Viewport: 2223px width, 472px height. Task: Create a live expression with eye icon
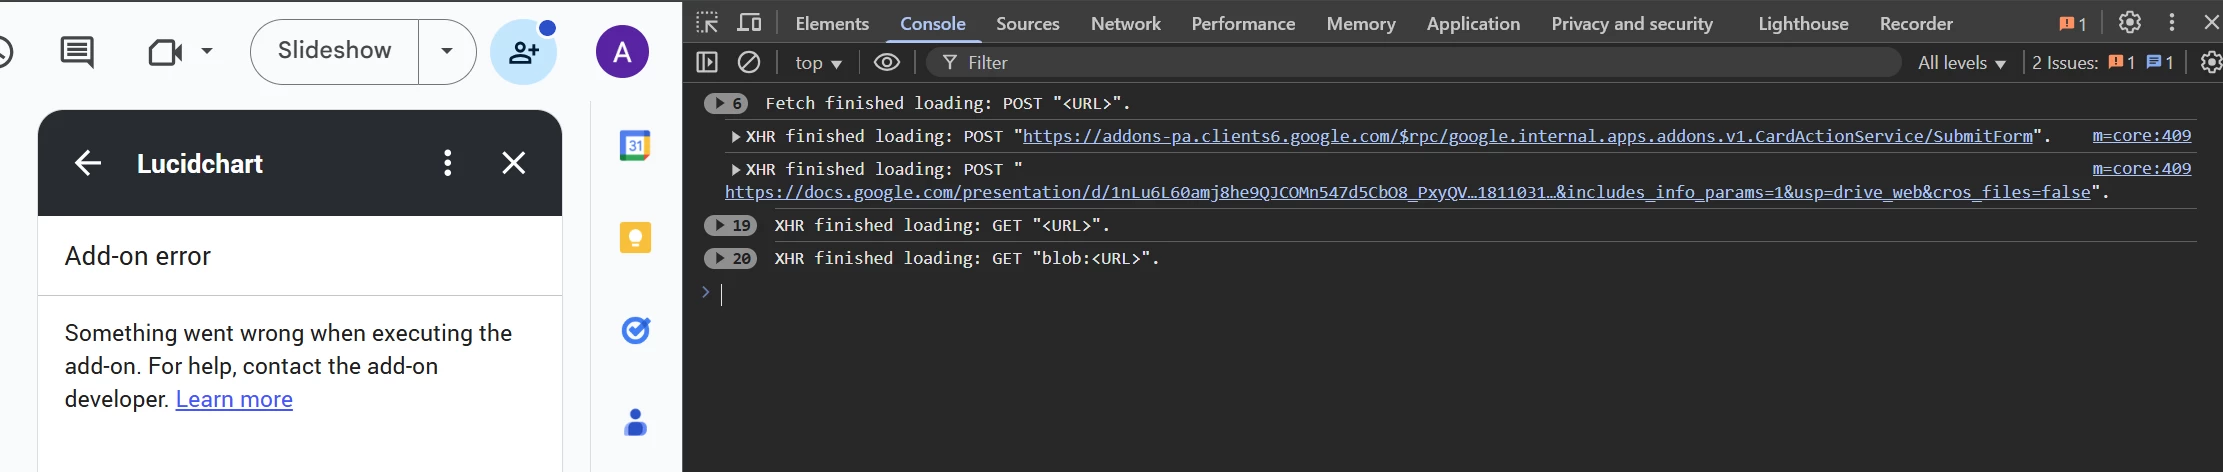(x=886, y=63)
